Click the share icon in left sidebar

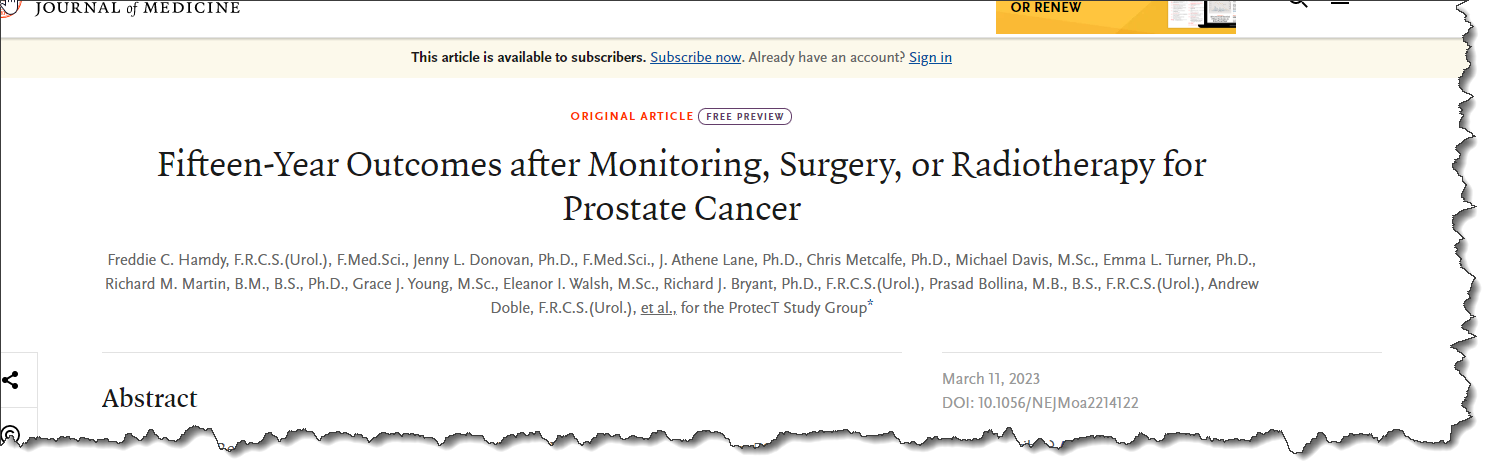(x=12, y=380)
